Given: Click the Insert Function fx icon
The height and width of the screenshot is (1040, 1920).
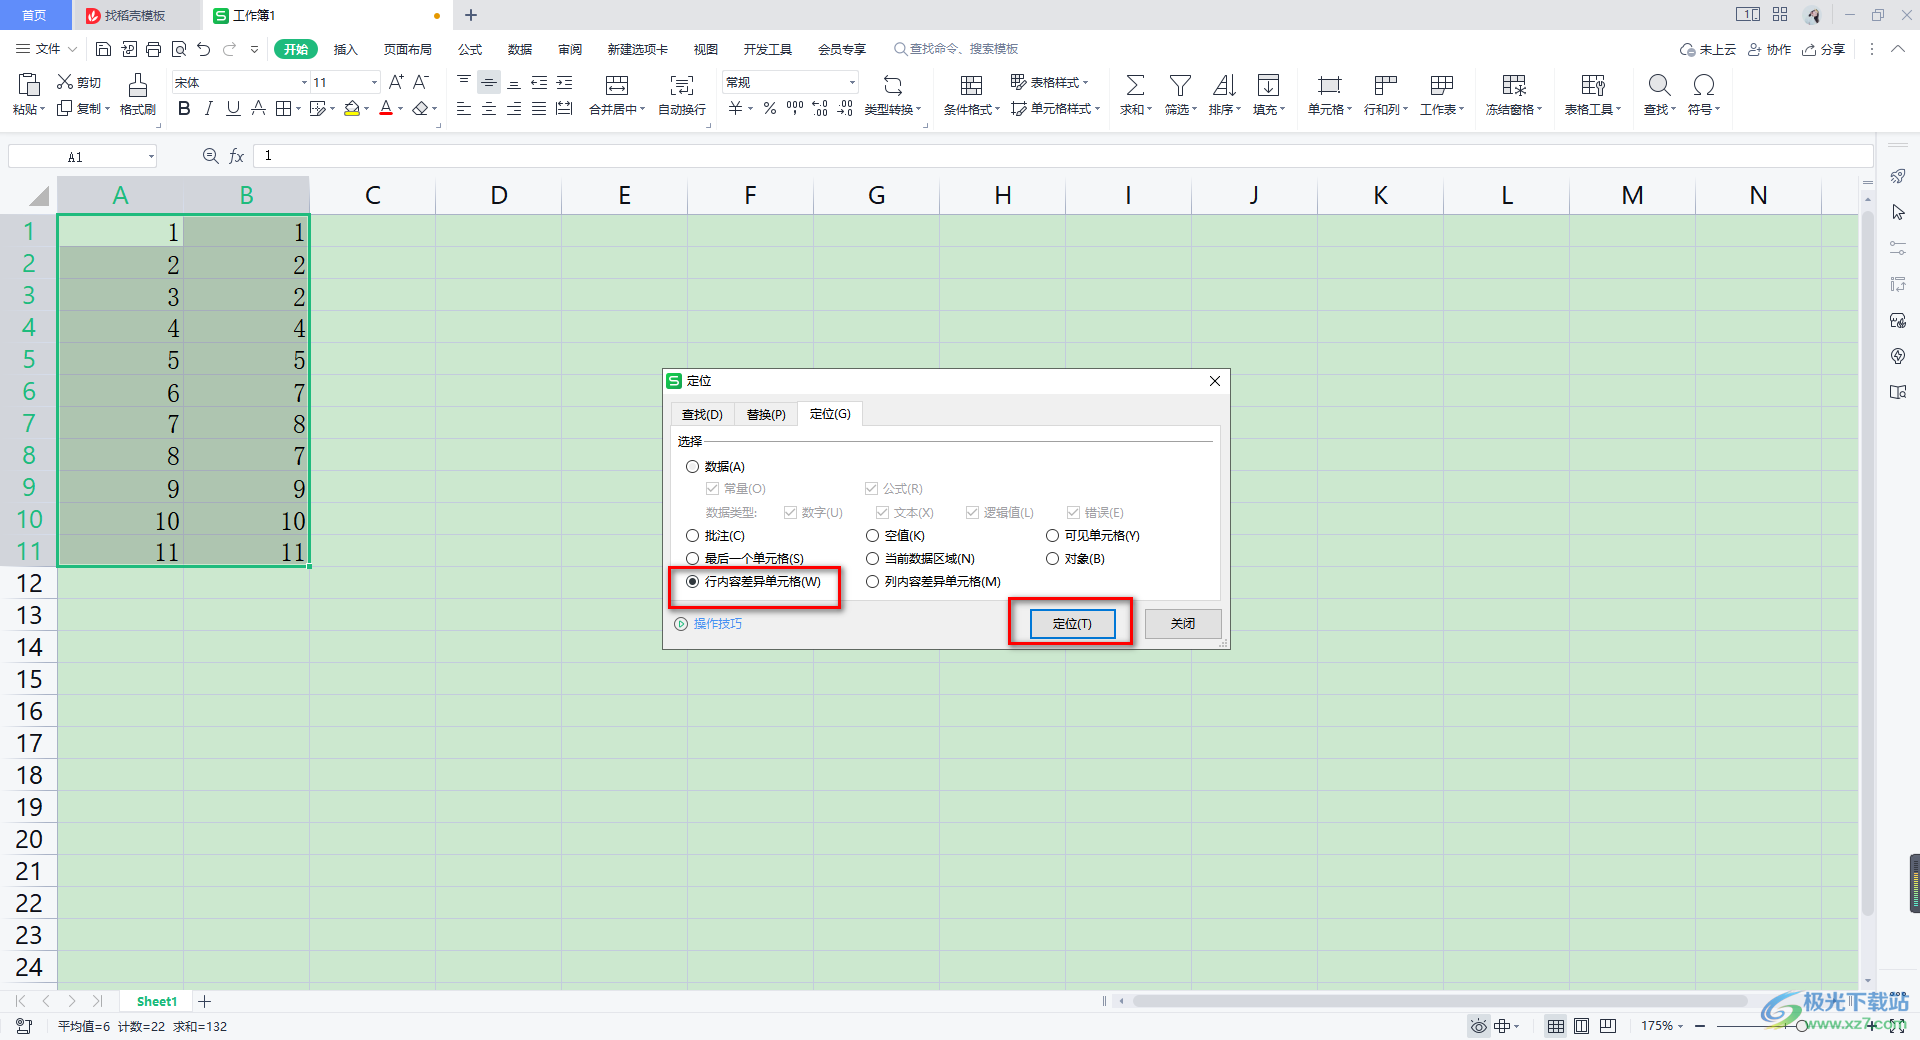Looking at the screenshot, I should pos(237,156).
